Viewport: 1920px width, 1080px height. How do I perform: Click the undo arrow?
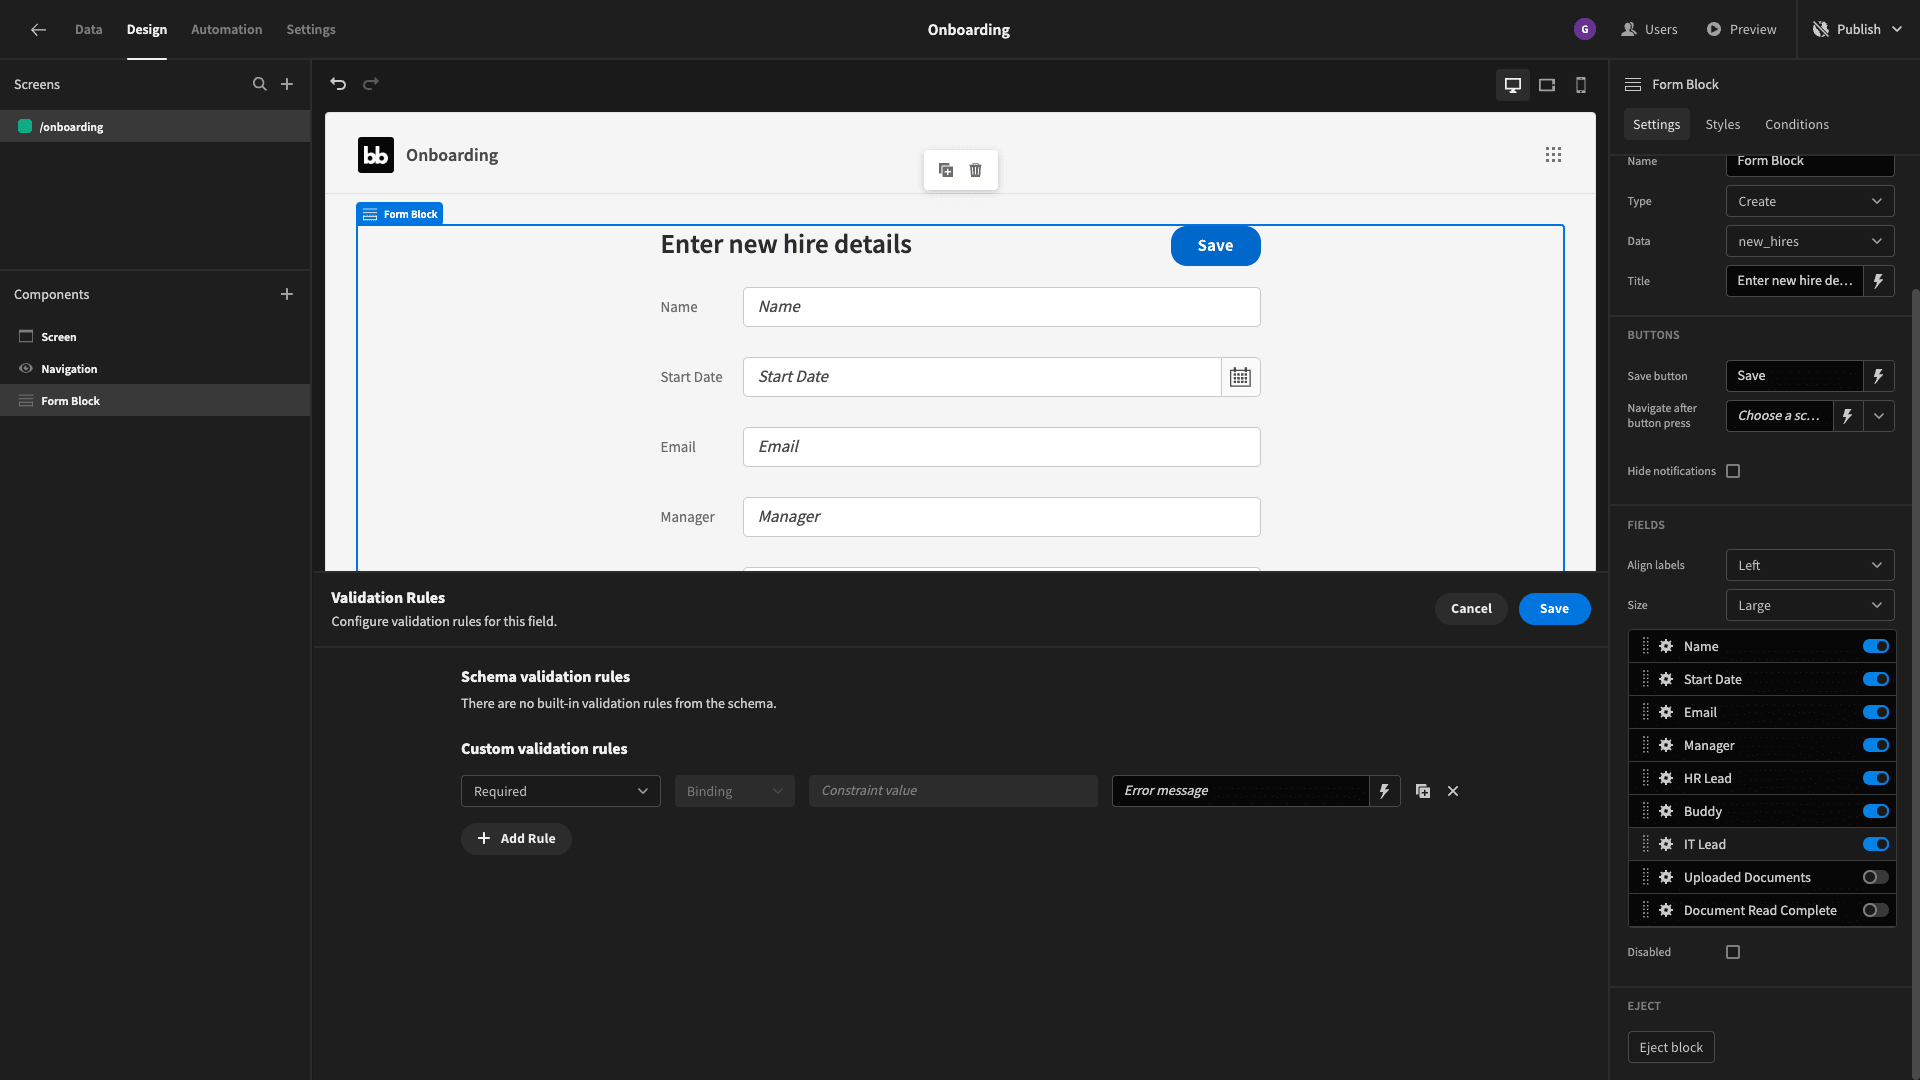(338, 84)
